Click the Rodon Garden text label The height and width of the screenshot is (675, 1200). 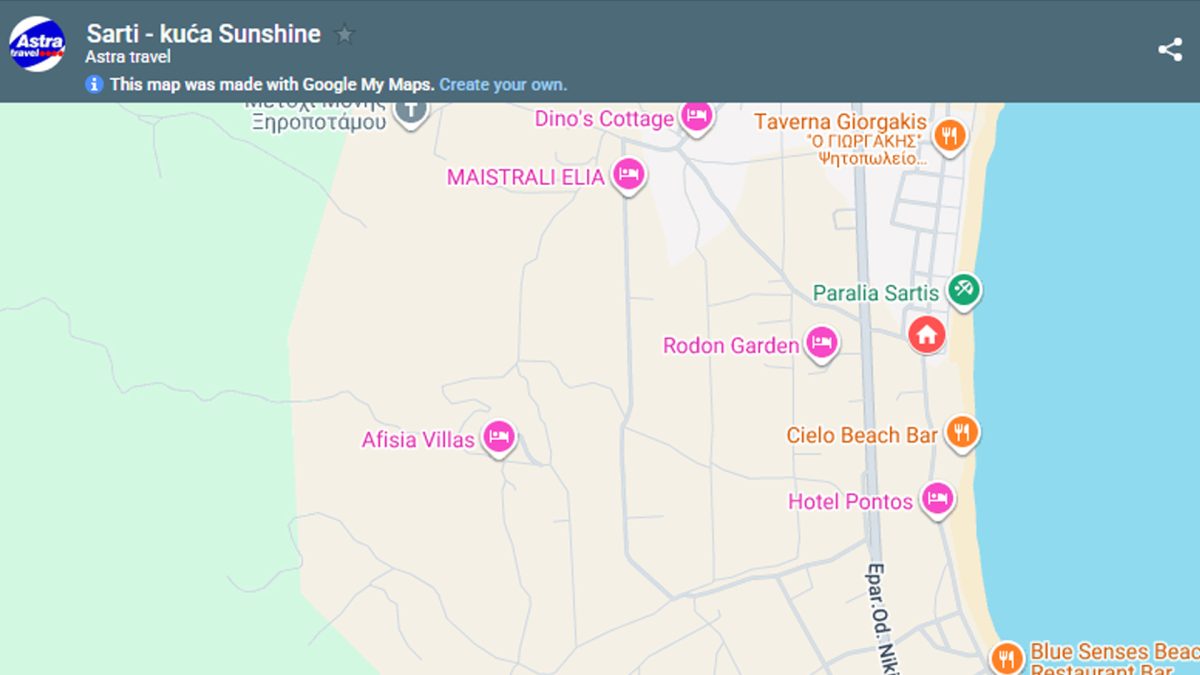coord(731,346)
